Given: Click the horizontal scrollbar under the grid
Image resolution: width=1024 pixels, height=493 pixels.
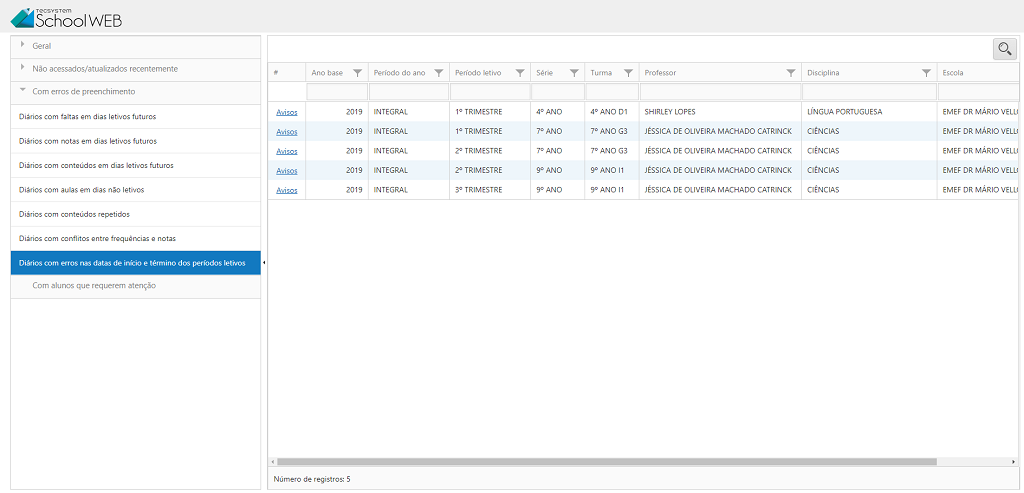Looking at the screenshot, I should point(605,462).
